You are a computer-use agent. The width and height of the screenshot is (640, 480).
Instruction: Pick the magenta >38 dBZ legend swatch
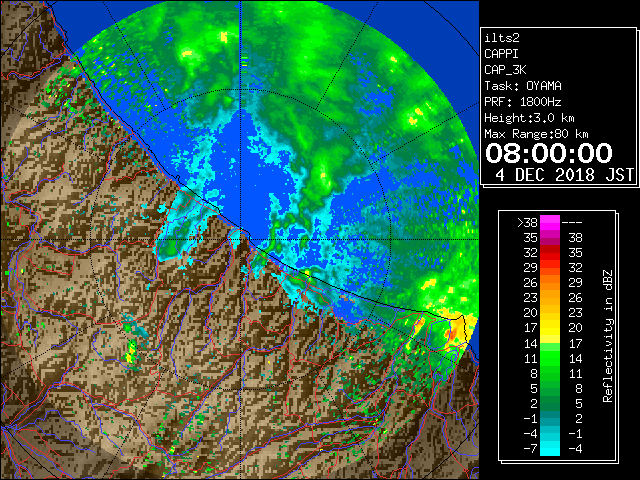[550, 222]
